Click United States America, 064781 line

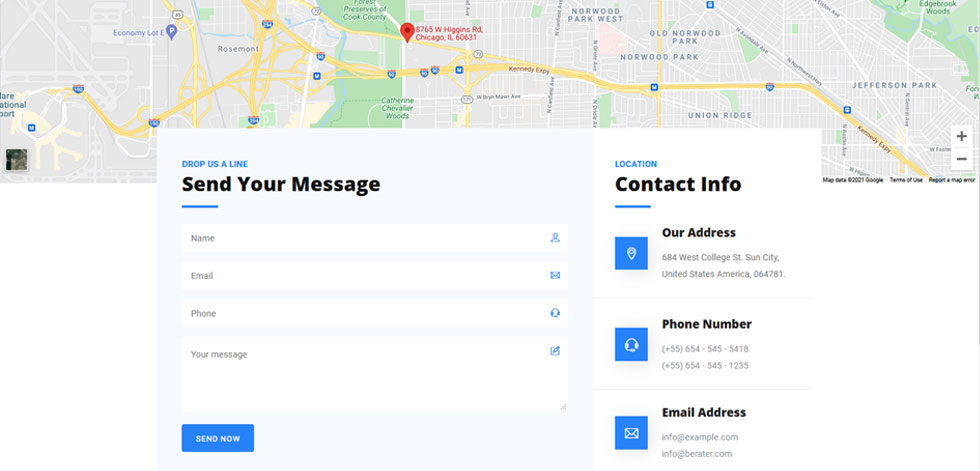pyautogui.click(x=724, y=274)
